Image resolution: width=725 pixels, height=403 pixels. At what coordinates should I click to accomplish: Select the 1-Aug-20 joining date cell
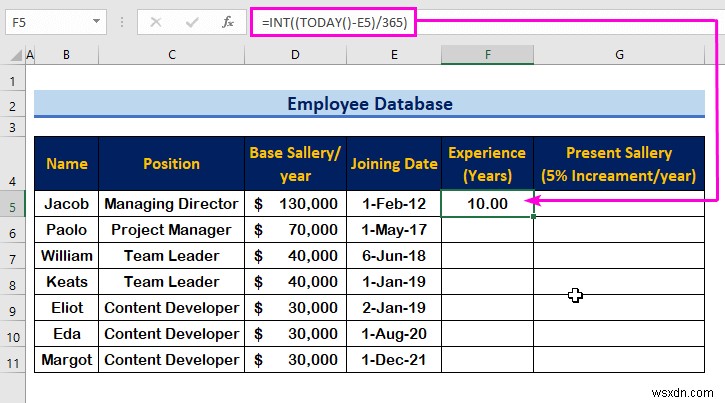coord(394,334)
